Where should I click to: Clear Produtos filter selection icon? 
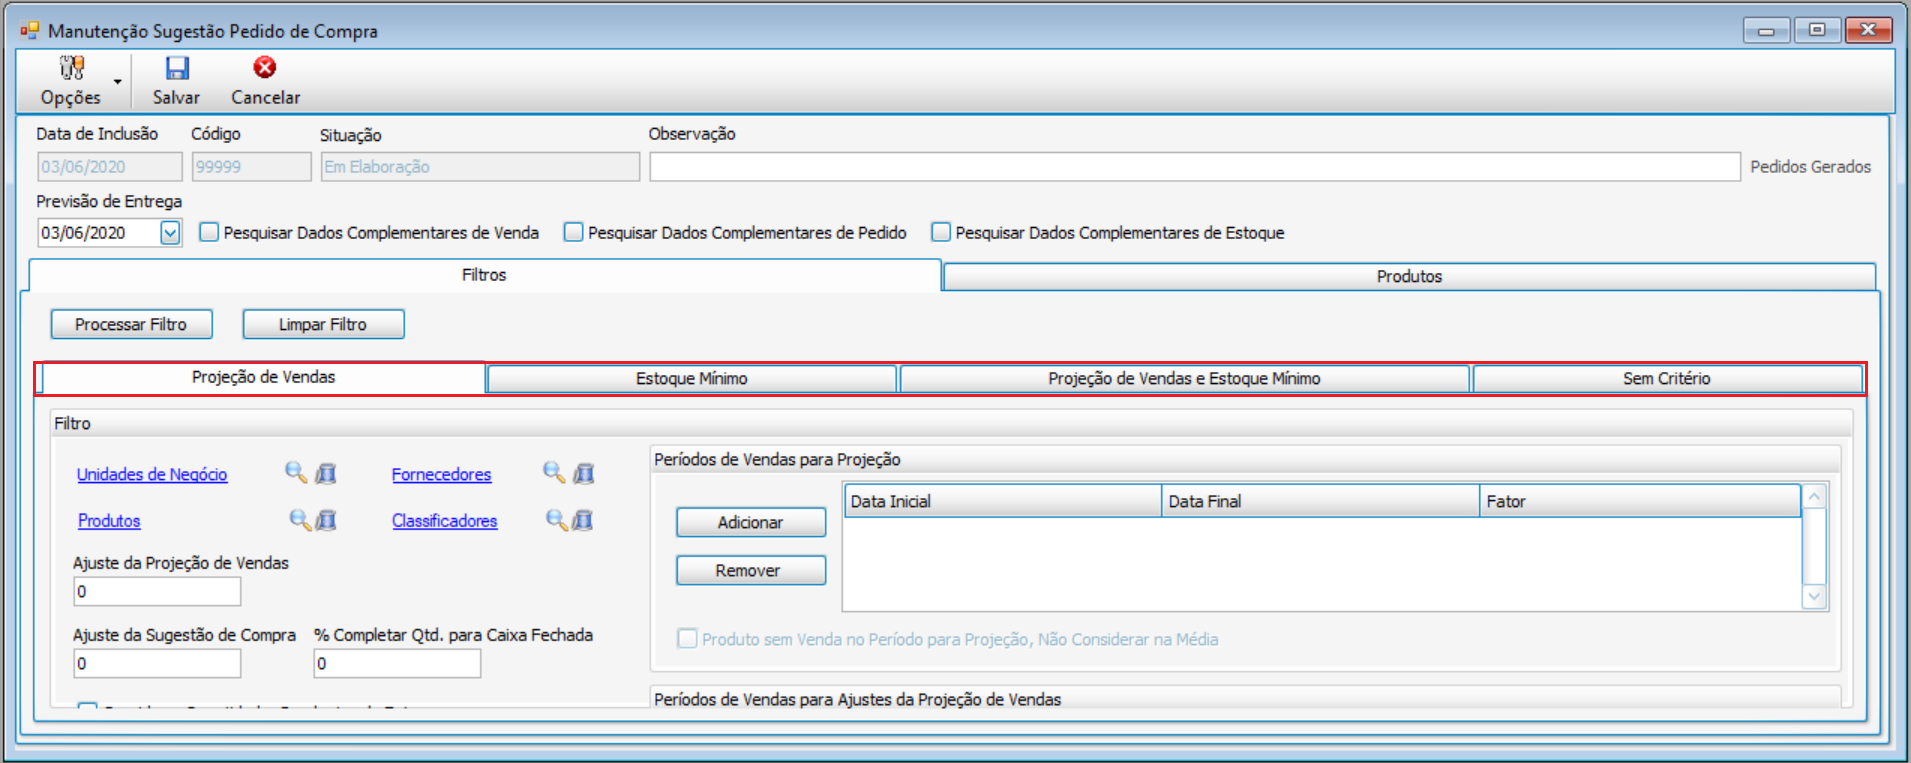[x=326, y=520]
